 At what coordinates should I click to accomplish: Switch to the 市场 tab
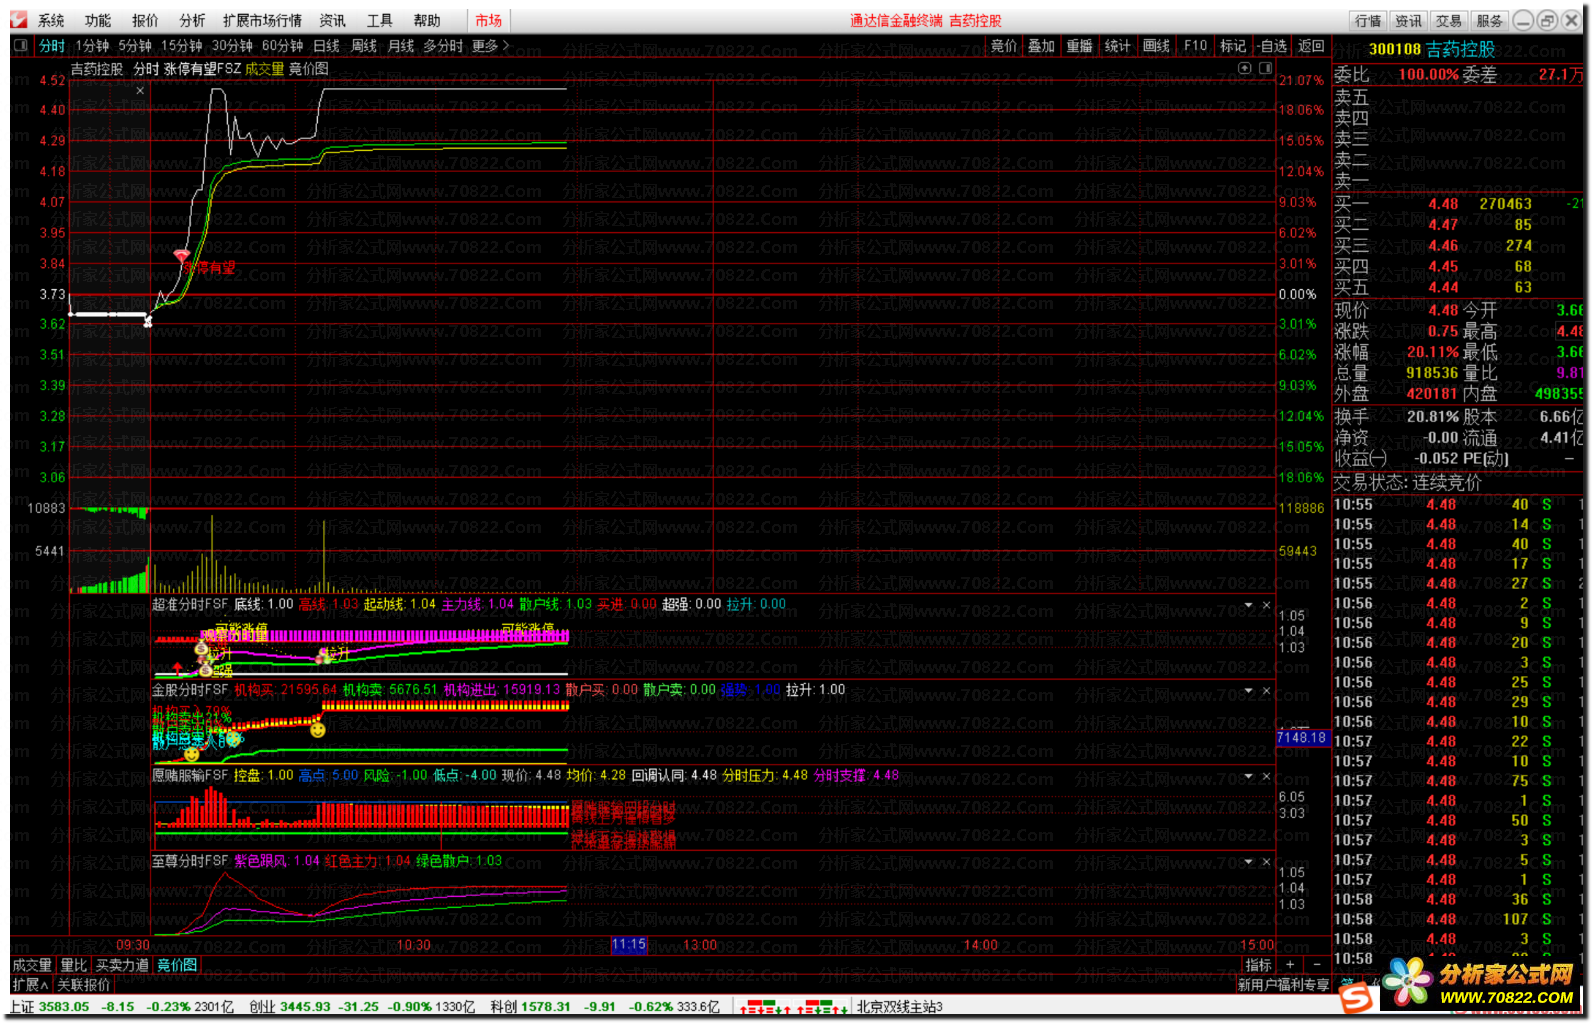point(489,21)
